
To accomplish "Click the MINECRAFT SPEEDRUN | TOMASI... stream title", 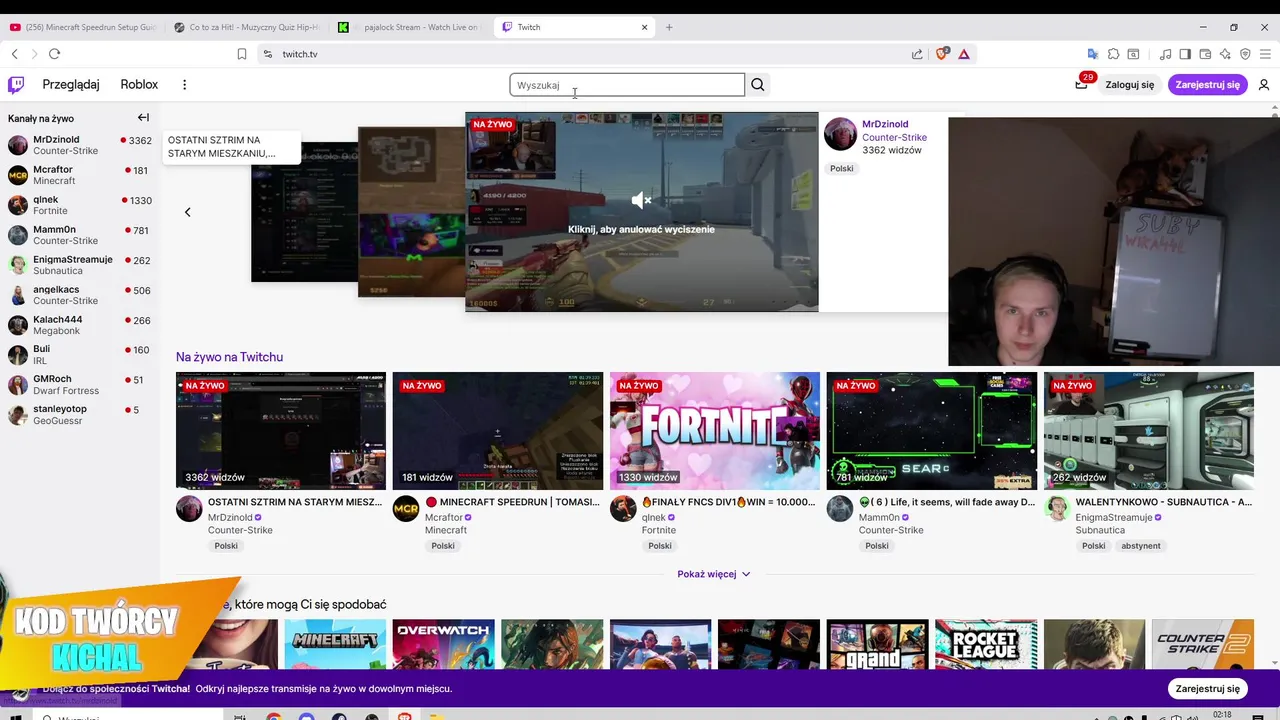I will (x=513, y=502).
